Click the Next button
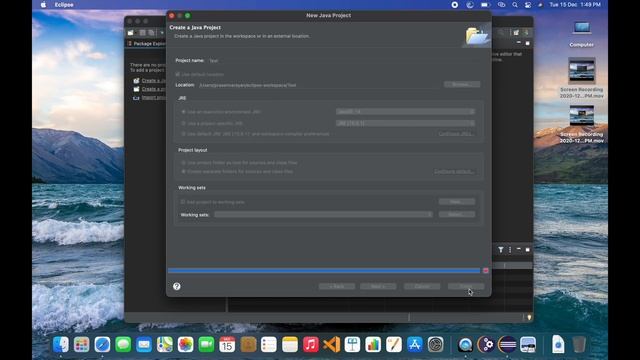The height and width of the screenshot is (360, 640). pos(378,286)
